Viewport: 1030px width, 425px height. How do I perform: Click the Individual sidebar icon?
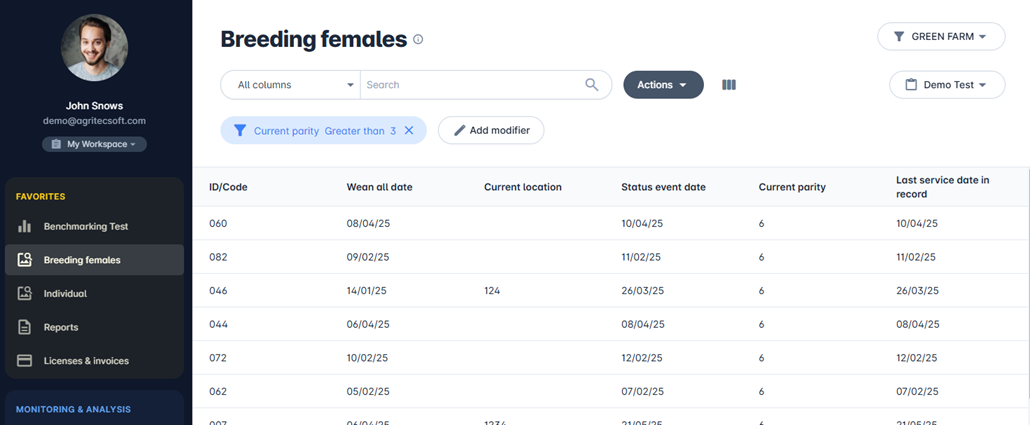pyautogui.click(x=25, y=294)
